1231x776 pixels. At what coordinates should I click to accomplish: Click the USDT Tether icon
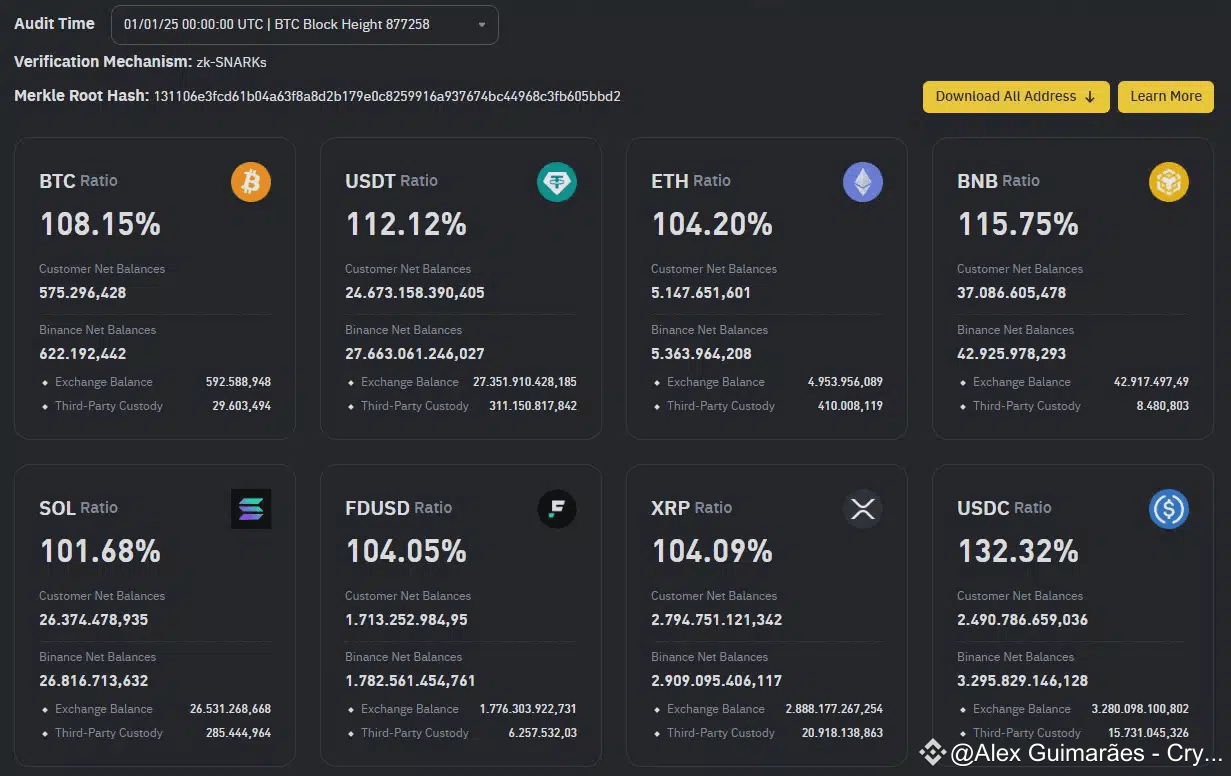pos(557,182)
